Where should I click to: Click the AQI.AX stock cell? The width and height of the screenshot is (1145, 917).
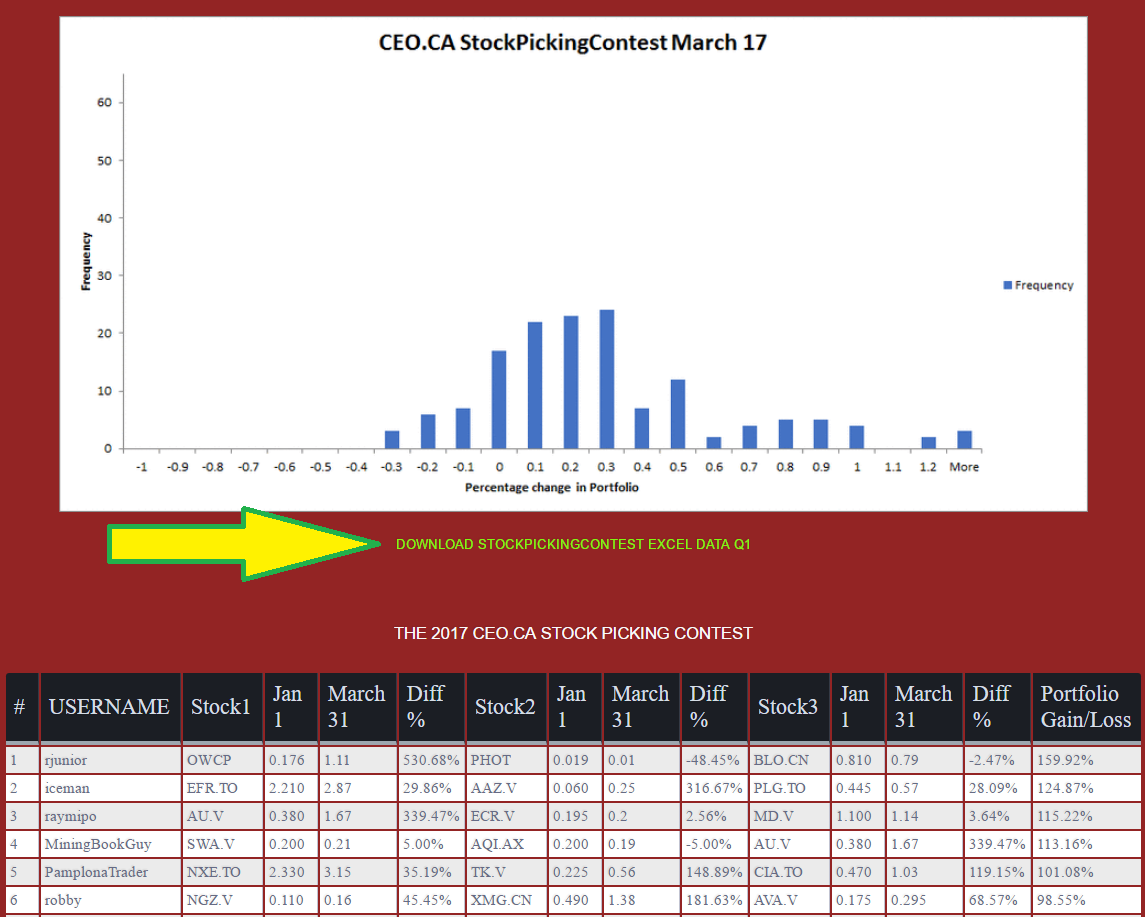(x=506, y=844)
